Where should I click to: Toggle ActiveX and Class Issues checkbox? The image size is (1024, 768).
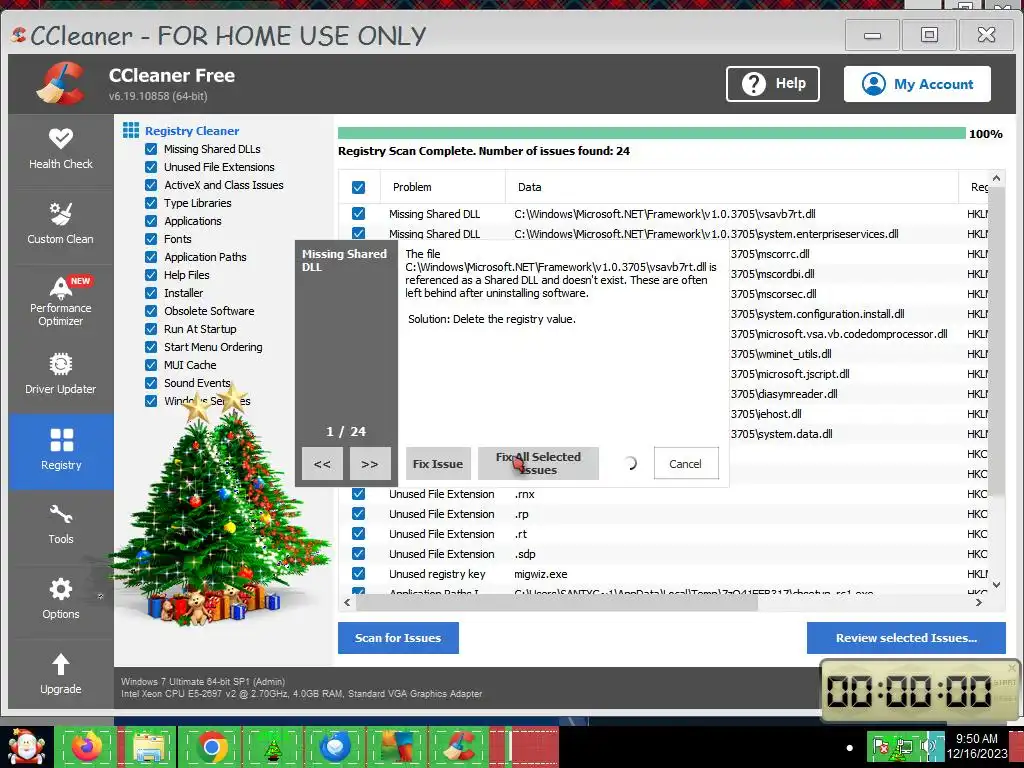[151, 185]
